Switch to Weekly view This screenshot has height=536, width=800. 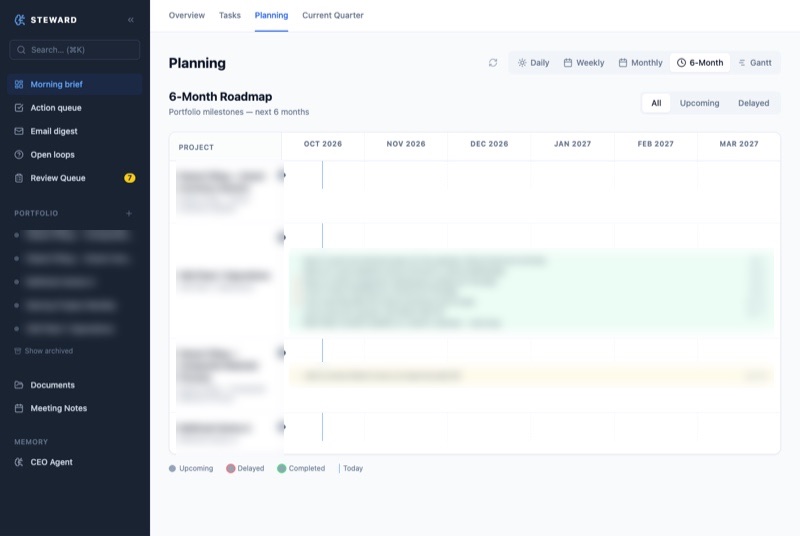(584, 63)
